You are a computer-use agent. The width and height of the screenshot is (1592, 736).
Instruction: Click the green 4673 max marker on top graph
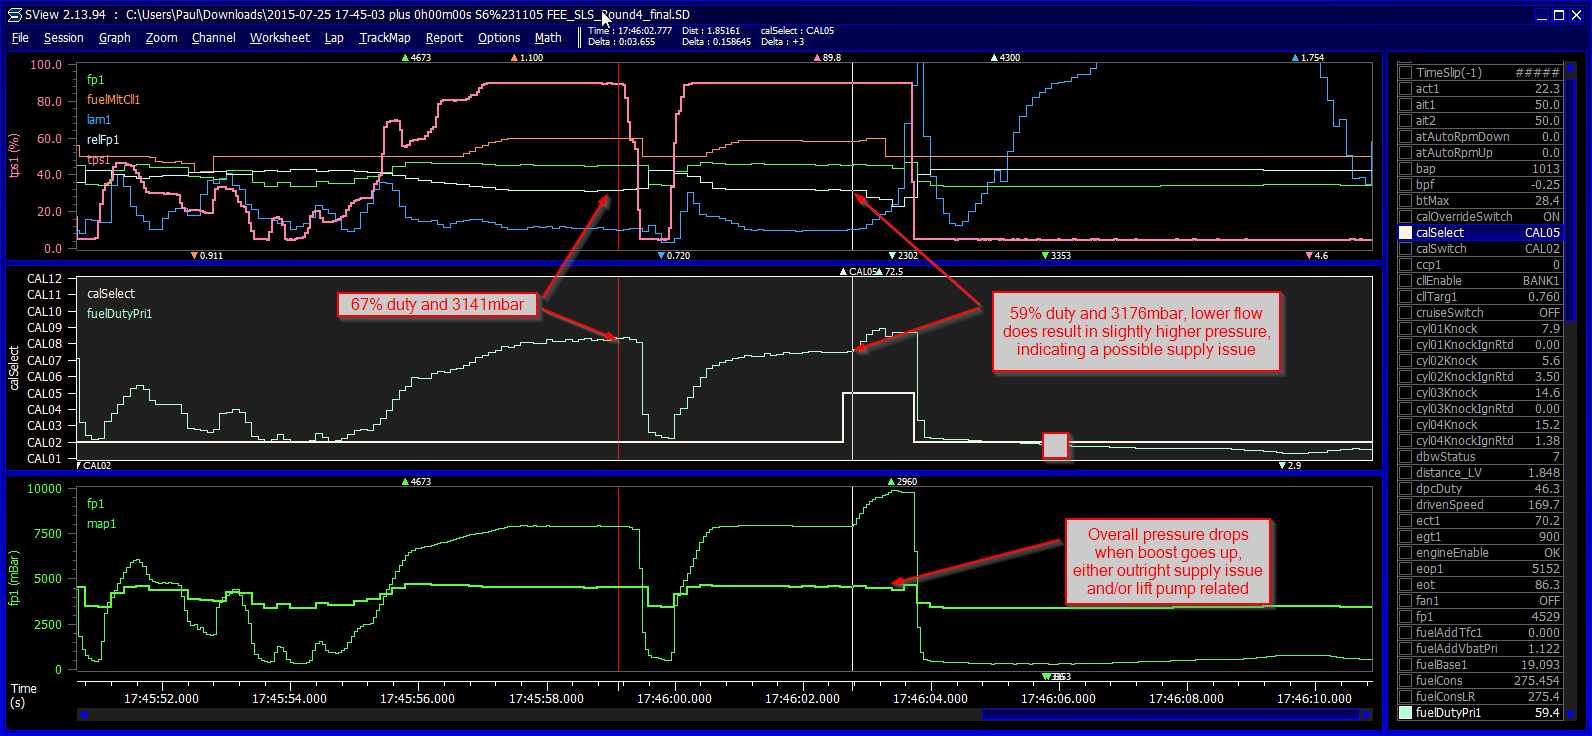click(x=405, y=58)
